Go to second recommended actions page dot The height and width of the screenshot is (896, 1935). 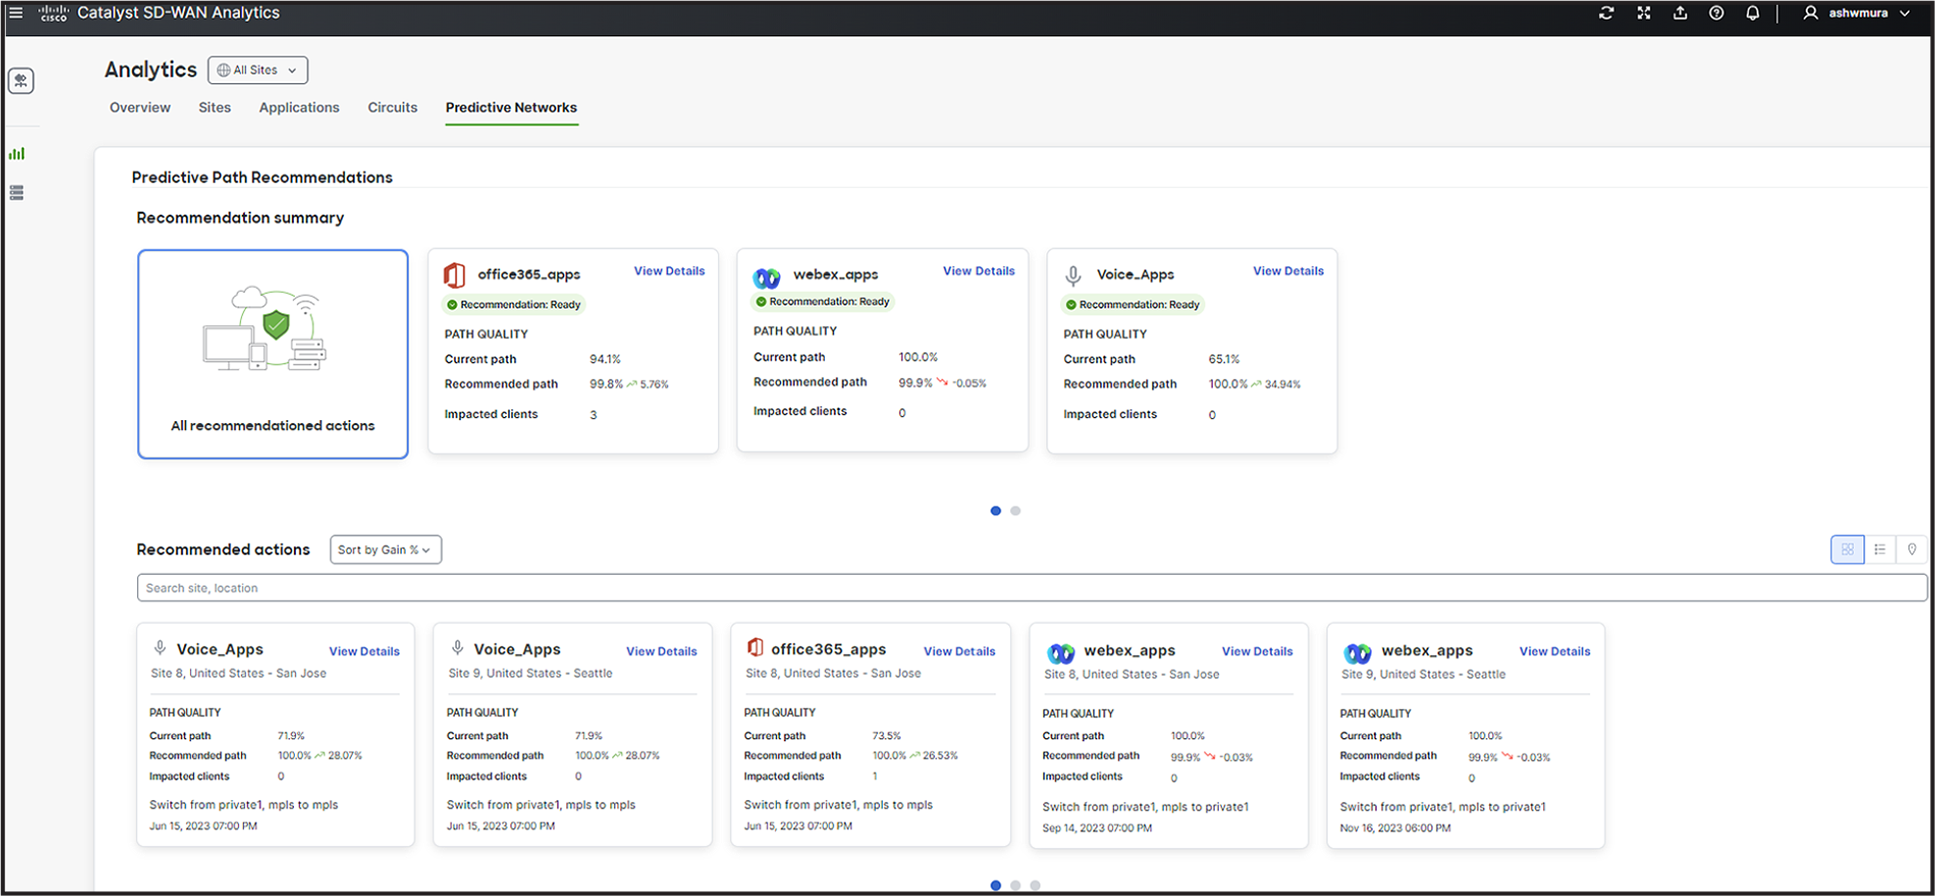tap(1015, 885)
